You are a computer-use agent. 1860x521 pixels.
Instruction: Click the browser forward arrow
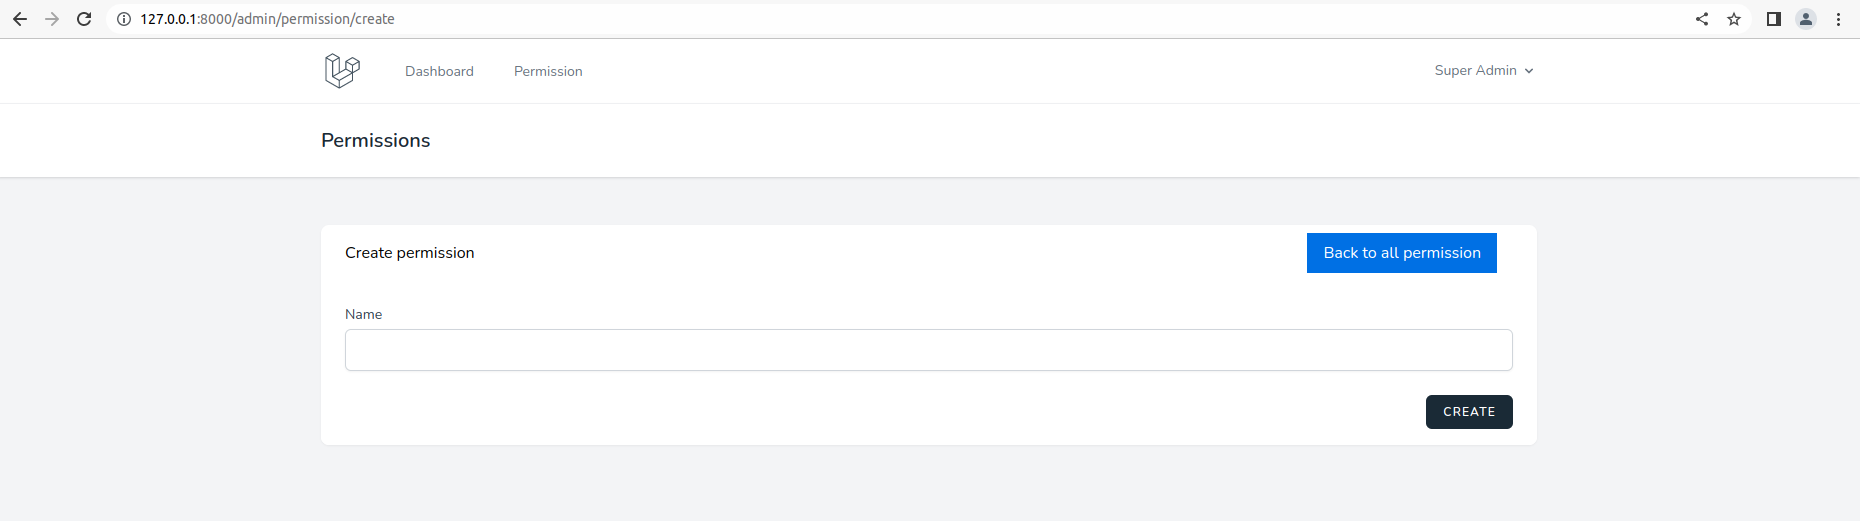[x=52, y=19]
